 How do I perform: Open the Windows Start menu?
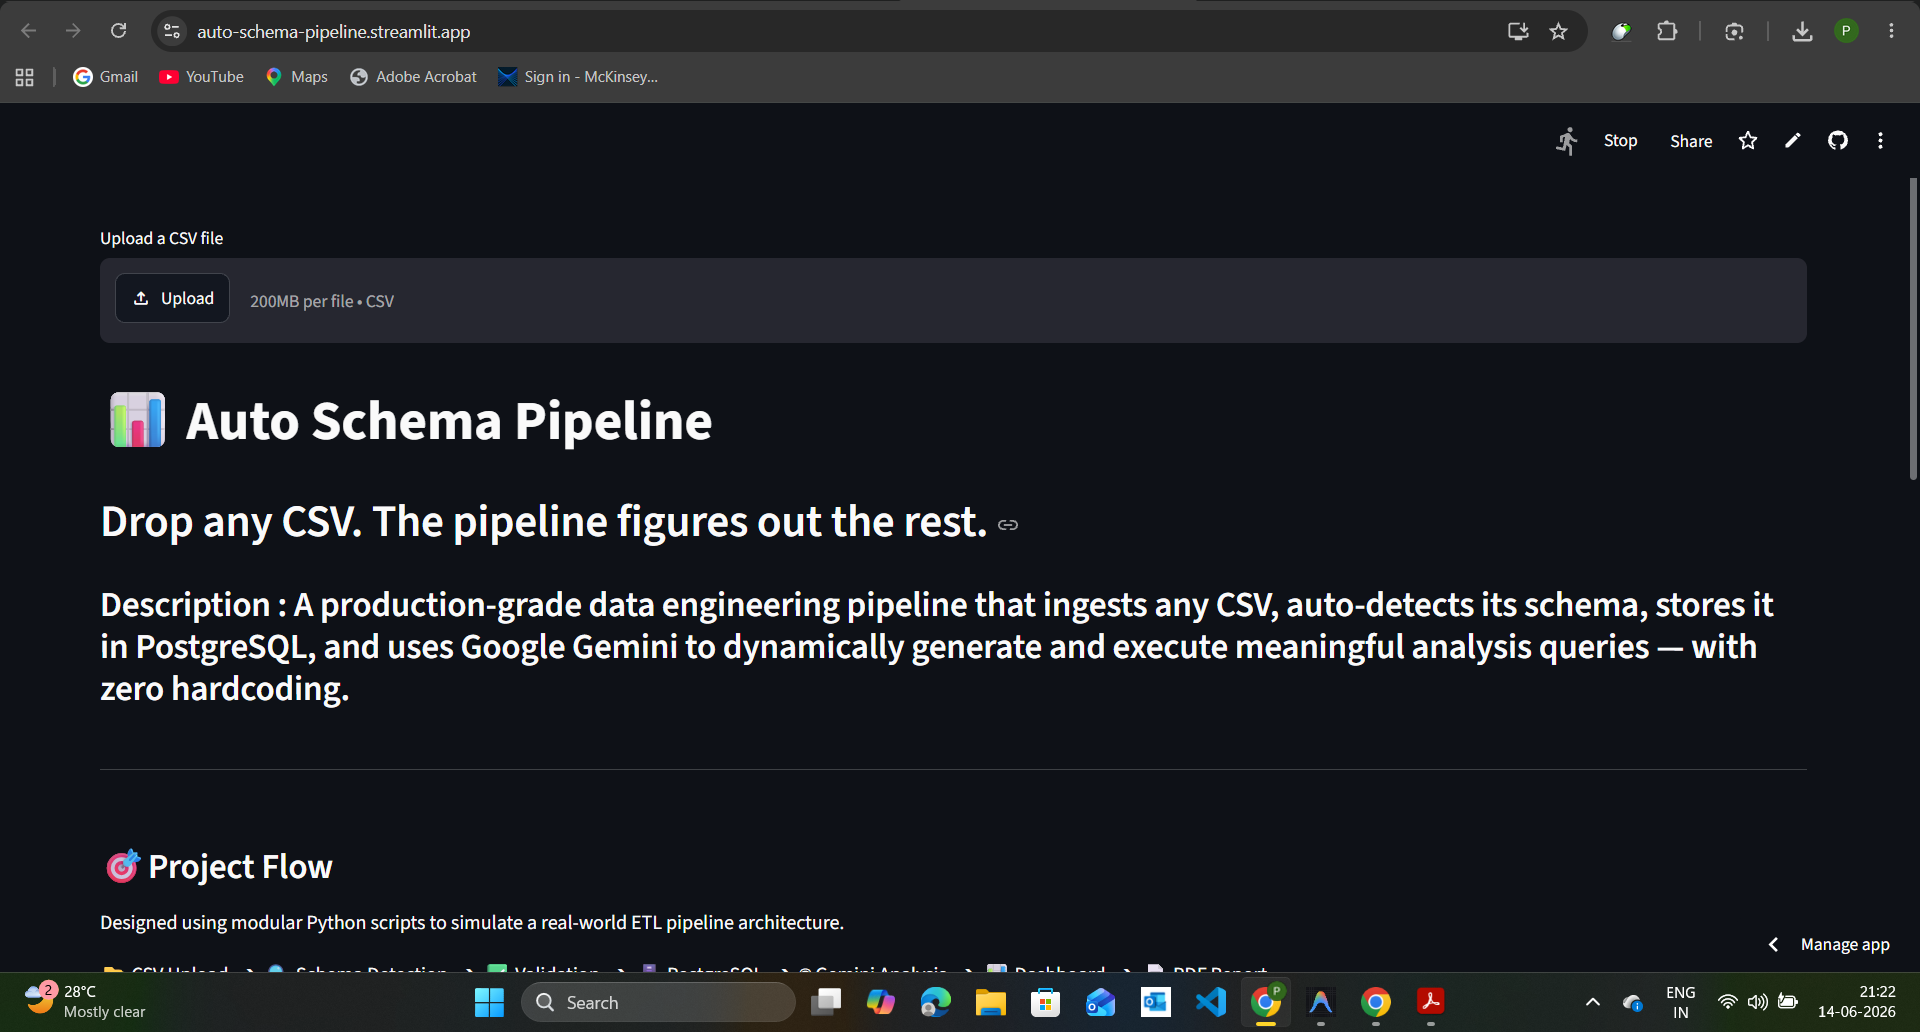489,1002
